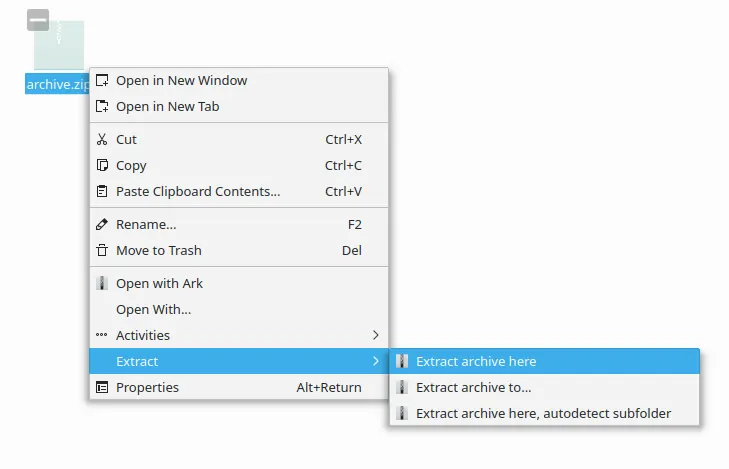729x469 pixels.
Task: Click the scissors Cut icon
Action: tap(102, 139)
